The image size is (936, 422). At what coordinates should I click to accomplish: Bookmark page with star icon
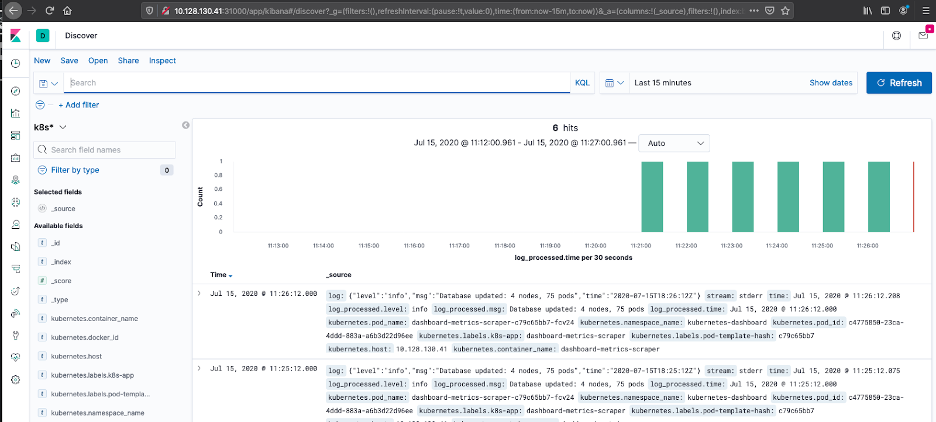[x=785, y=11]
